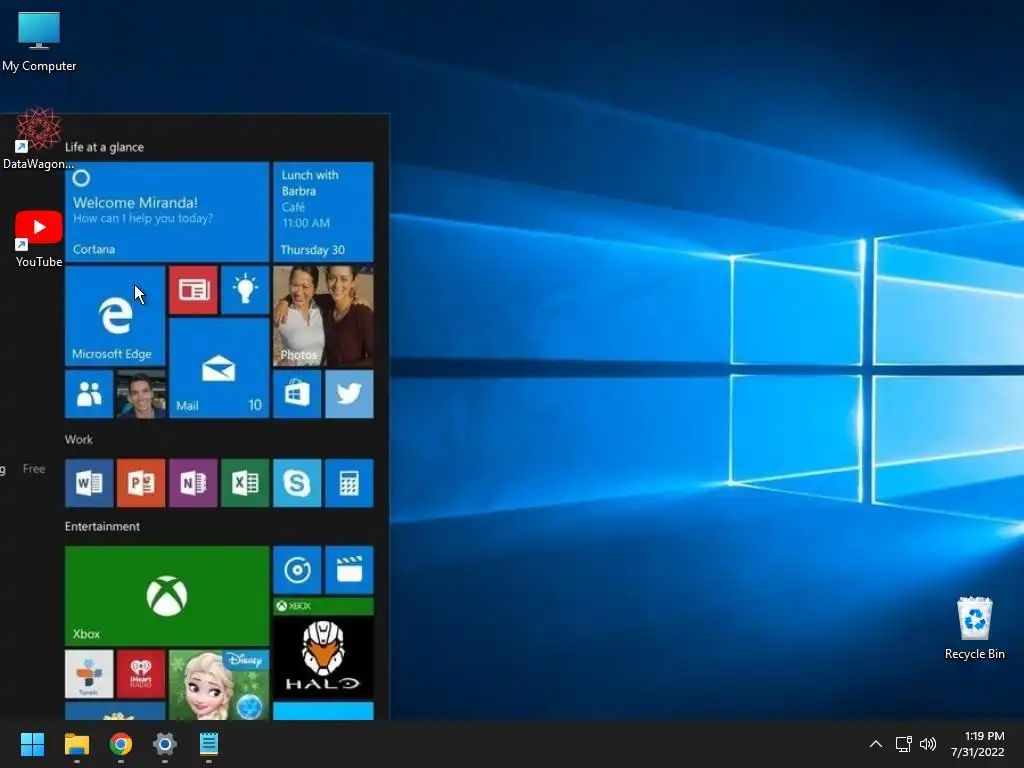Screen dimensions: 1024x768
Task: Launch the PowerPoint tile
Action: (x=141, y=483)
